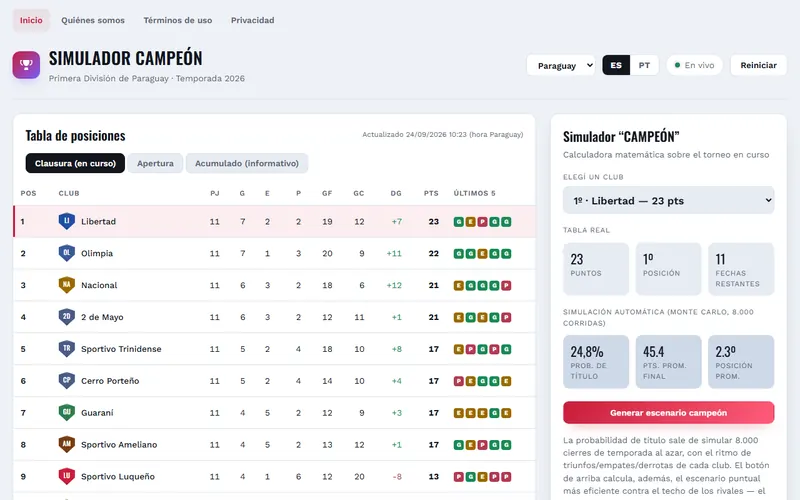Click the 2.3º Posición prom. card
The height and width of the screenshot is (500, 800).
[741, 362]
